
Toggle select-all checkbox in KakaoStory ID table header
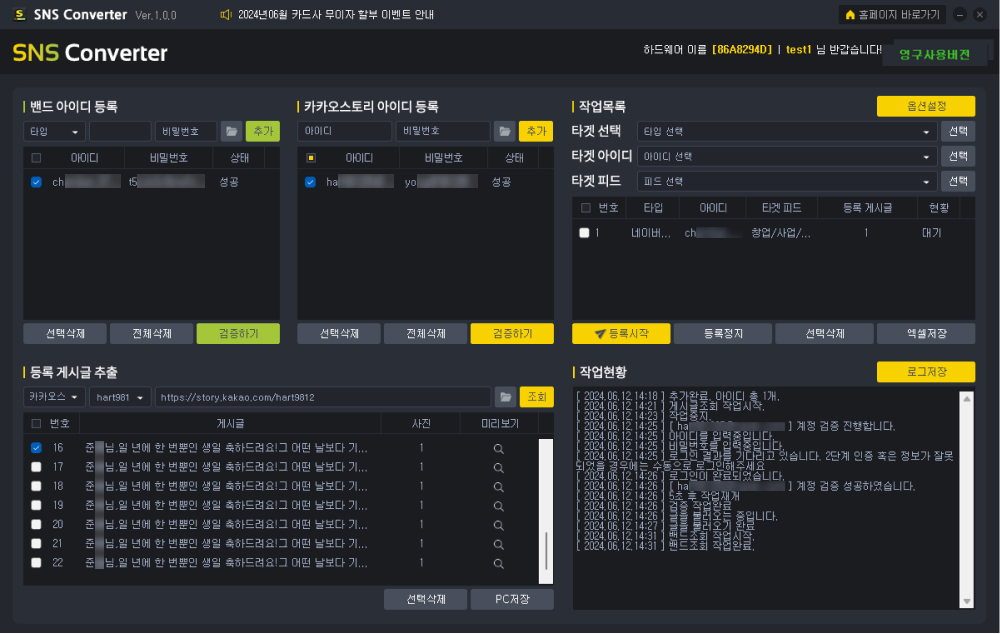click(311, 158)
